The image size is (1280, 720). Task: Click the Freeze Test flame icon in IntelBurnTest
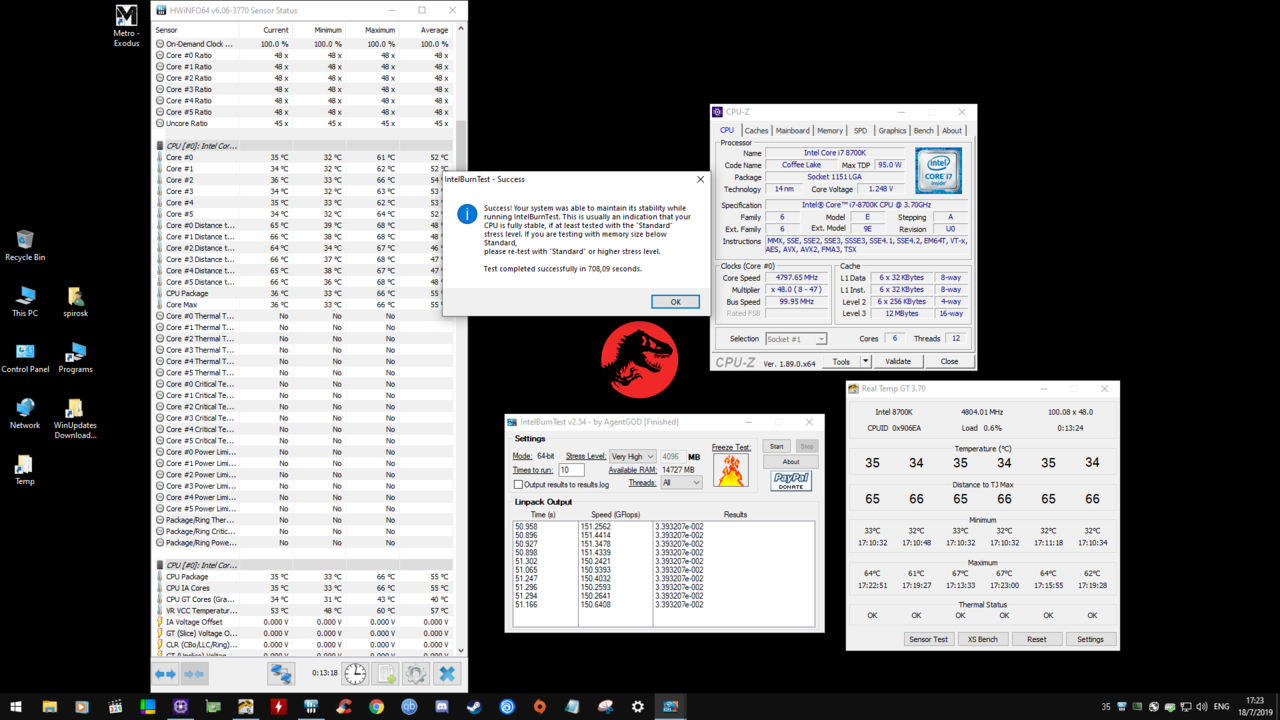tap(731, 470)
